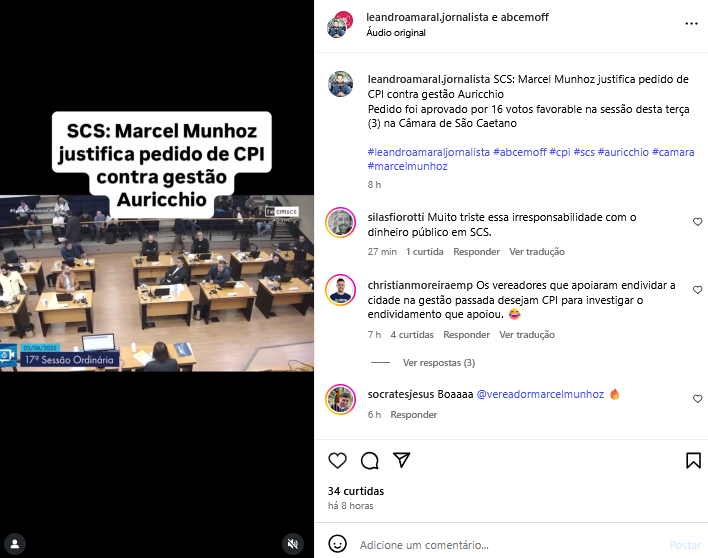Open the emoji picker smiley icon
Viewport: 708px width, 558px height.
pos(337,544)
